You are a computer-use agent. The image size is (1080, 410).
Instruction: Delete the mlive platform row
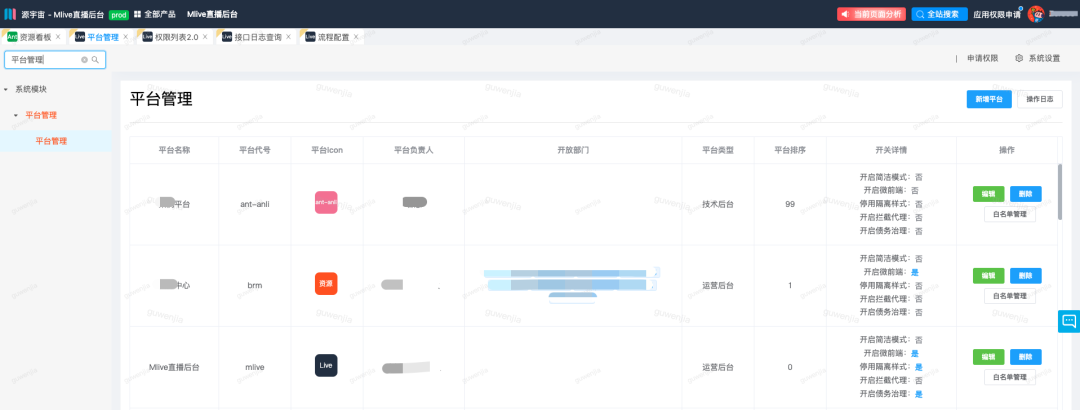pyautogui.click(x=1026, y=357)
